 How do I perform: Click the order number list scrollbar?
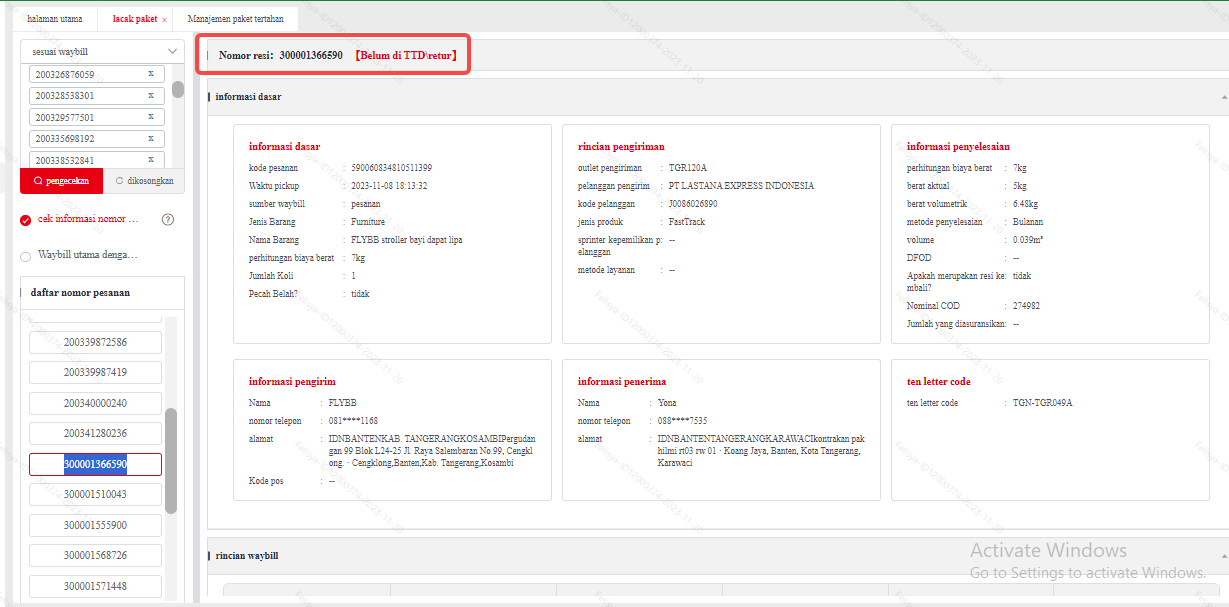coord(171,460)
